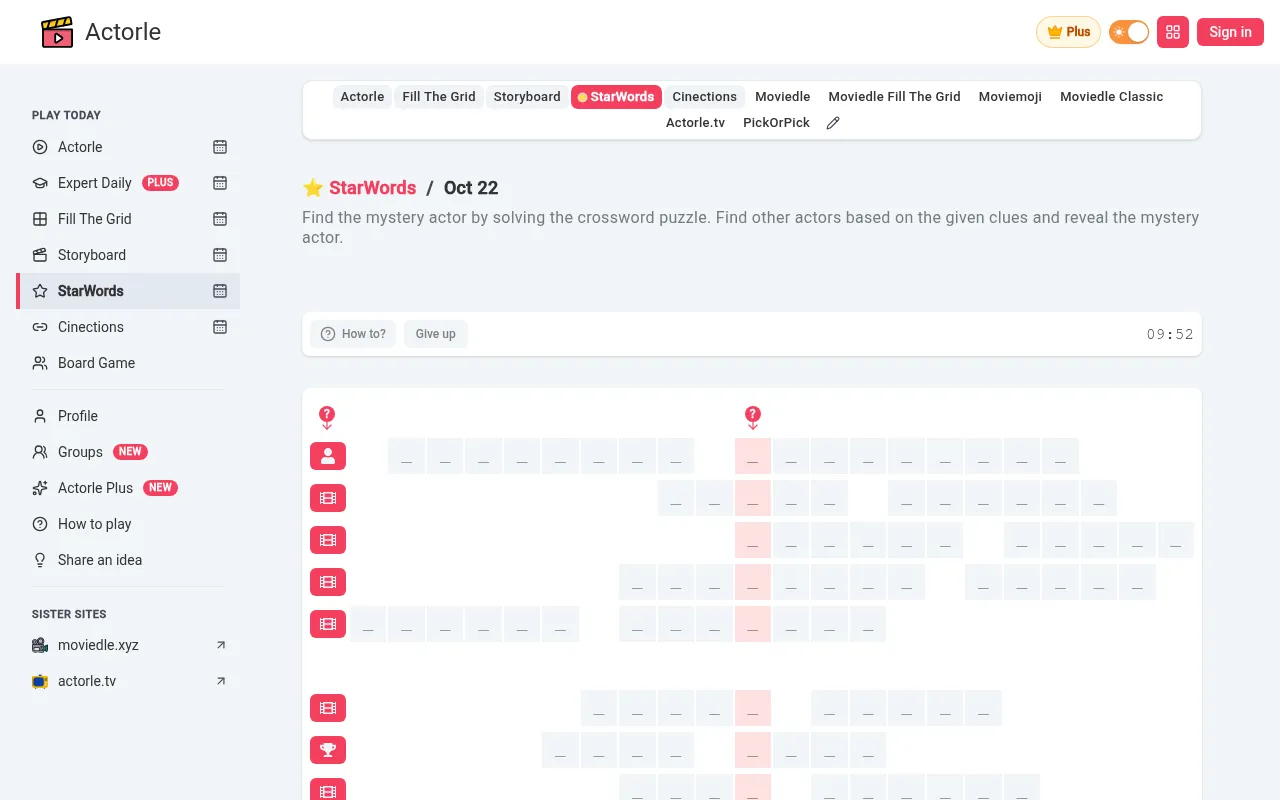Open the Moviedle Classic tab

(x=1111, y=97)
